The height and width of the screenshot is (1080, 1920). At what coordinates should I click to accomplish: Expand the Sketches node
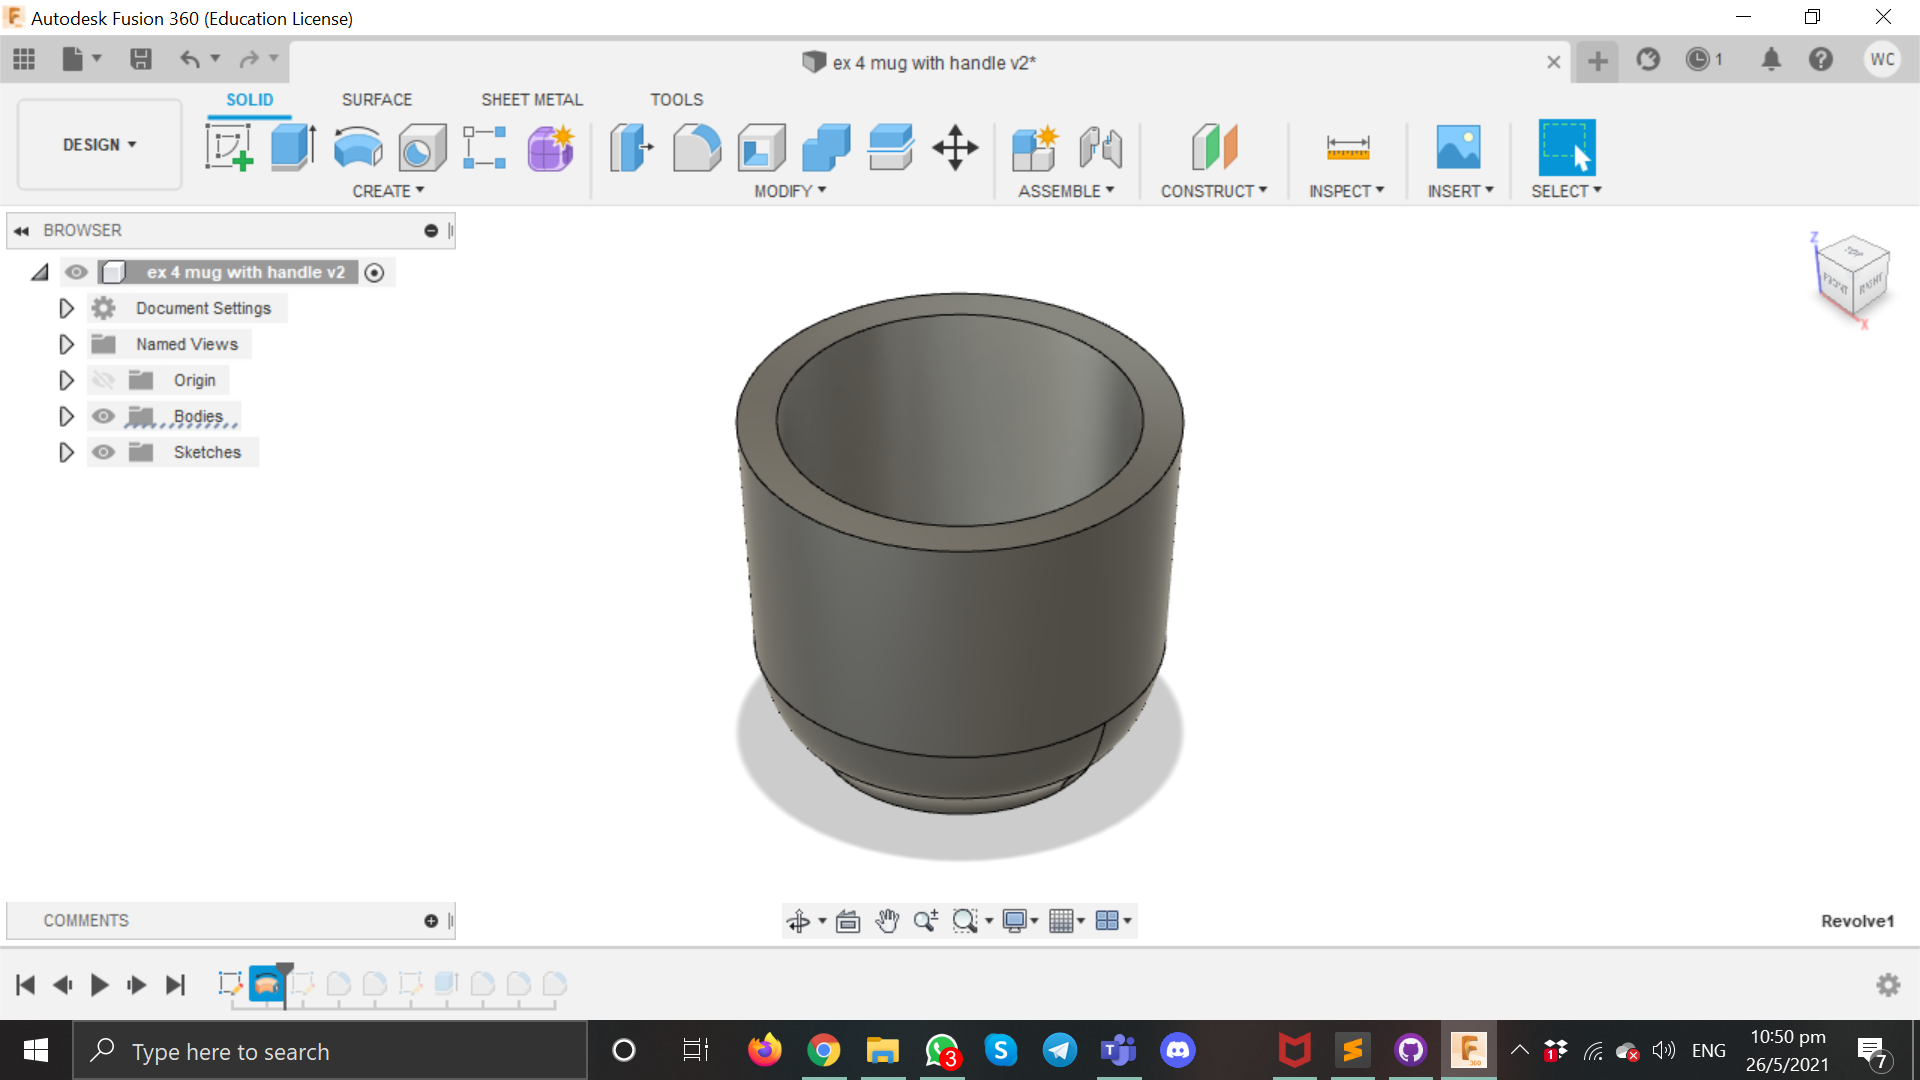[x=66, y=452]
